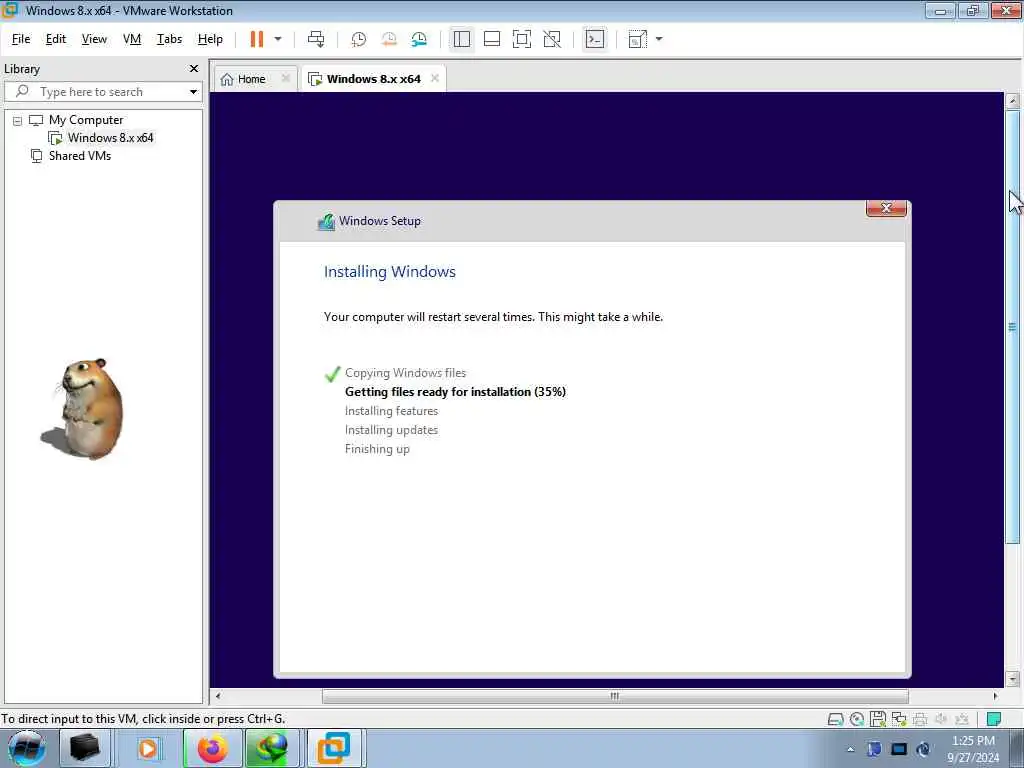The width and height of the screenshot is (1024, 768).
Task: Open the library search dropdown arrow
Action: click(x=193, y=92)
